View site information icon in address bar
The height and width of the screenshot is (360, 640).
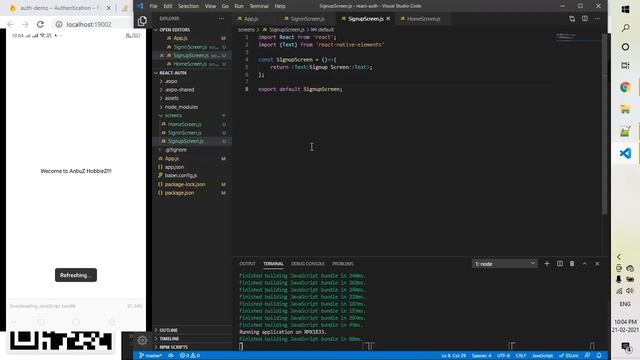coord(59,24)
